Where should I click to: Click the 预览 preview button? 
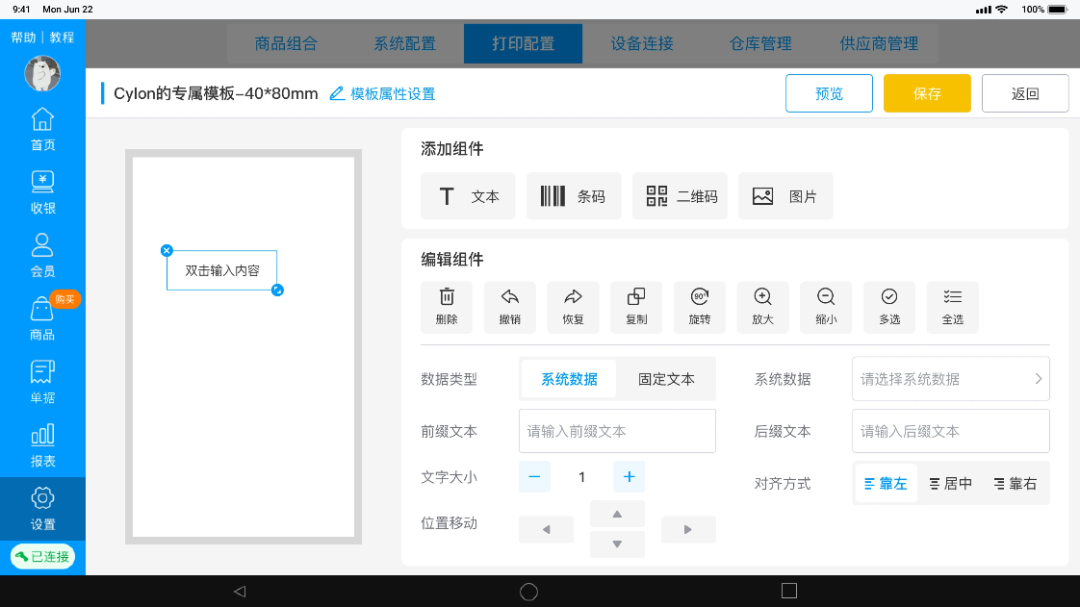(829, 94)
